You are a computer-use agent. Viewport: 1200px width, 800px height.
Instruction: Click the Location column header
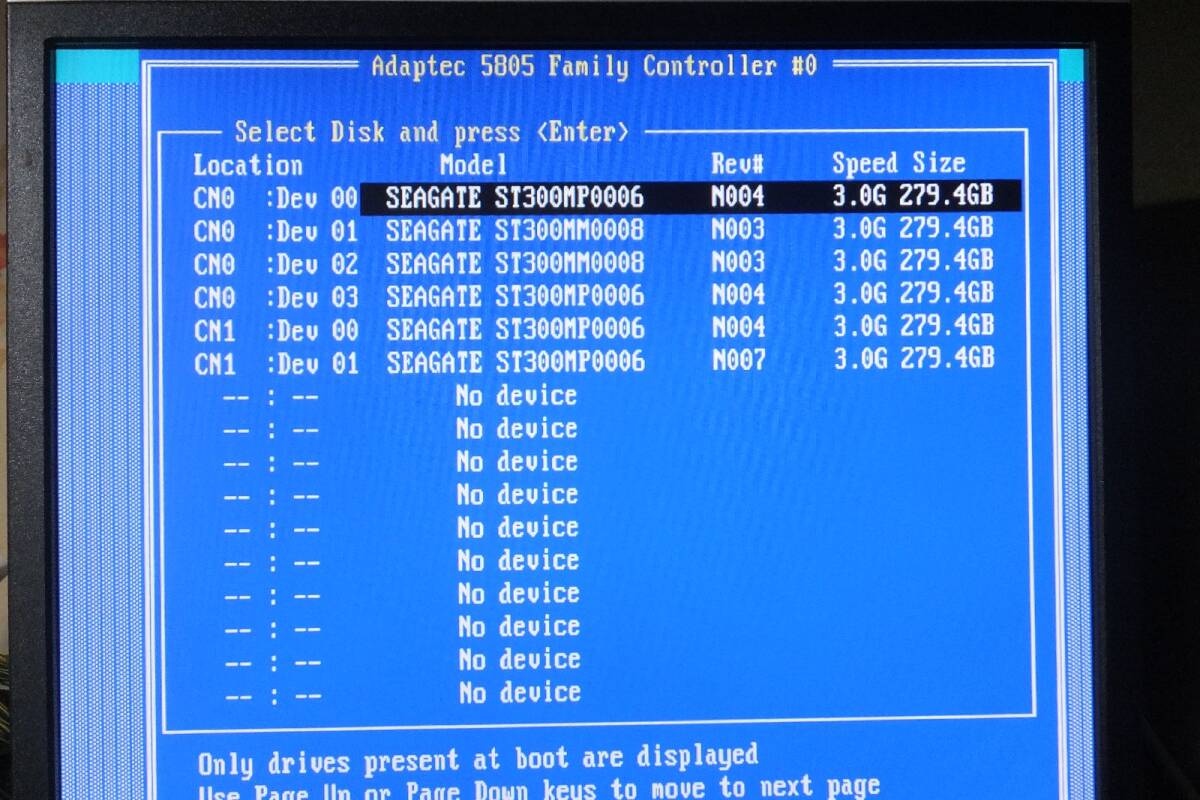point(248,165)
